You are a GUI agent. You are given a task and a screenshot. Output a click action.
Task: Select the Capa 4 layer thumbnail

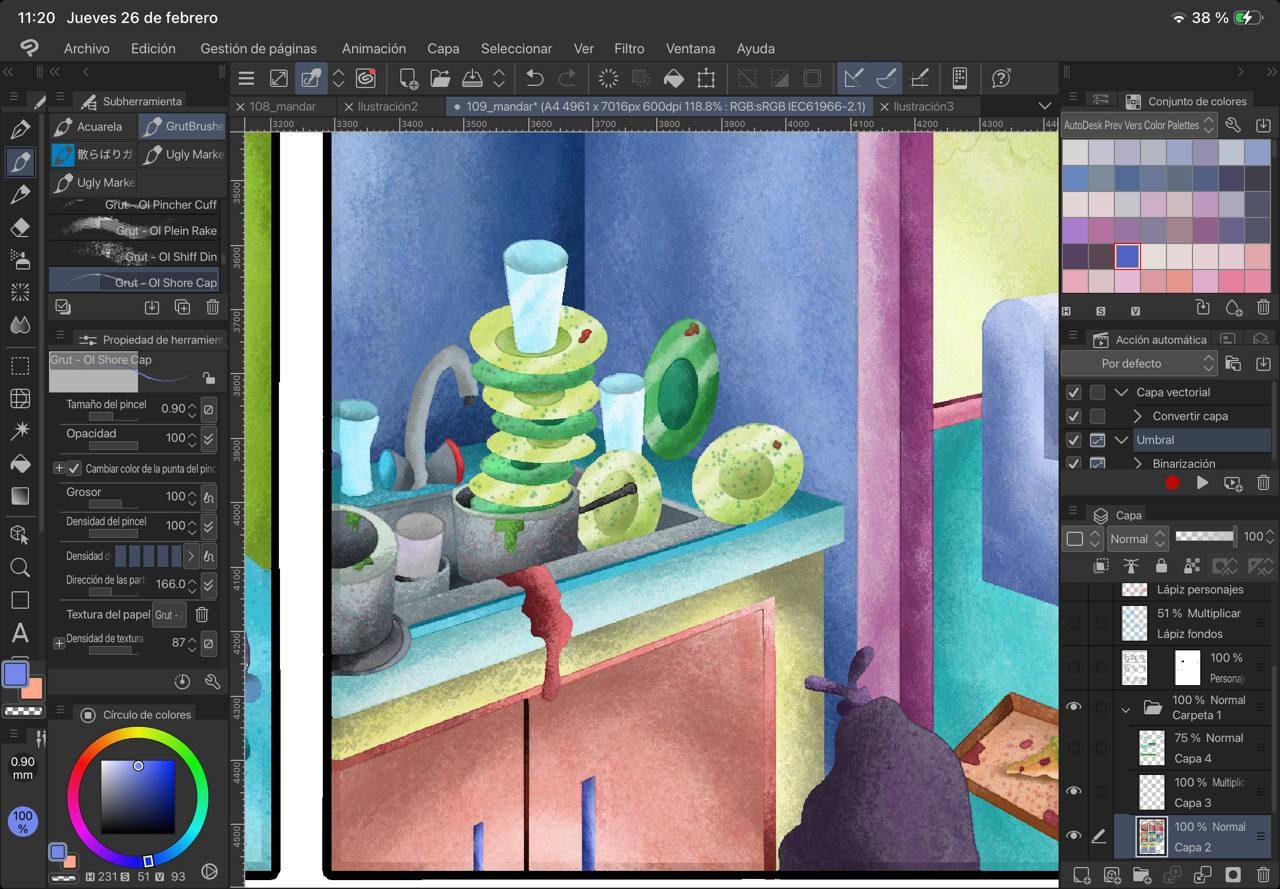tap(1152, 748)
